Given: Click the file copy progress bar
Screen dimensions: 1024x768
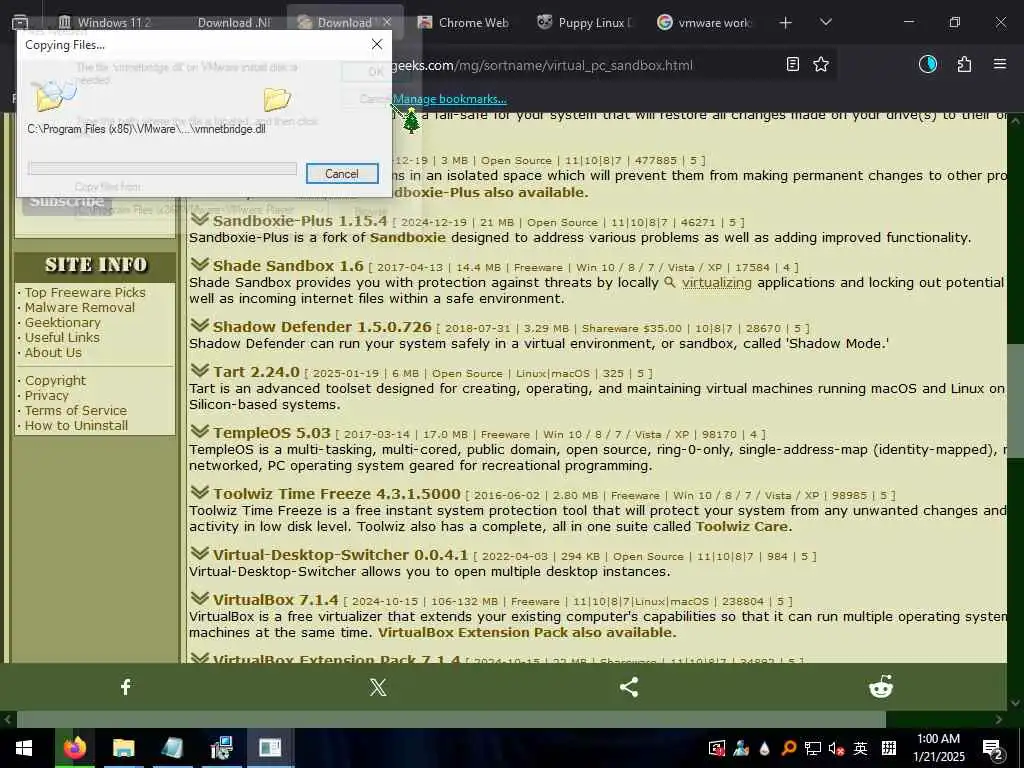Looking at the screenshot, I should 162,168.
